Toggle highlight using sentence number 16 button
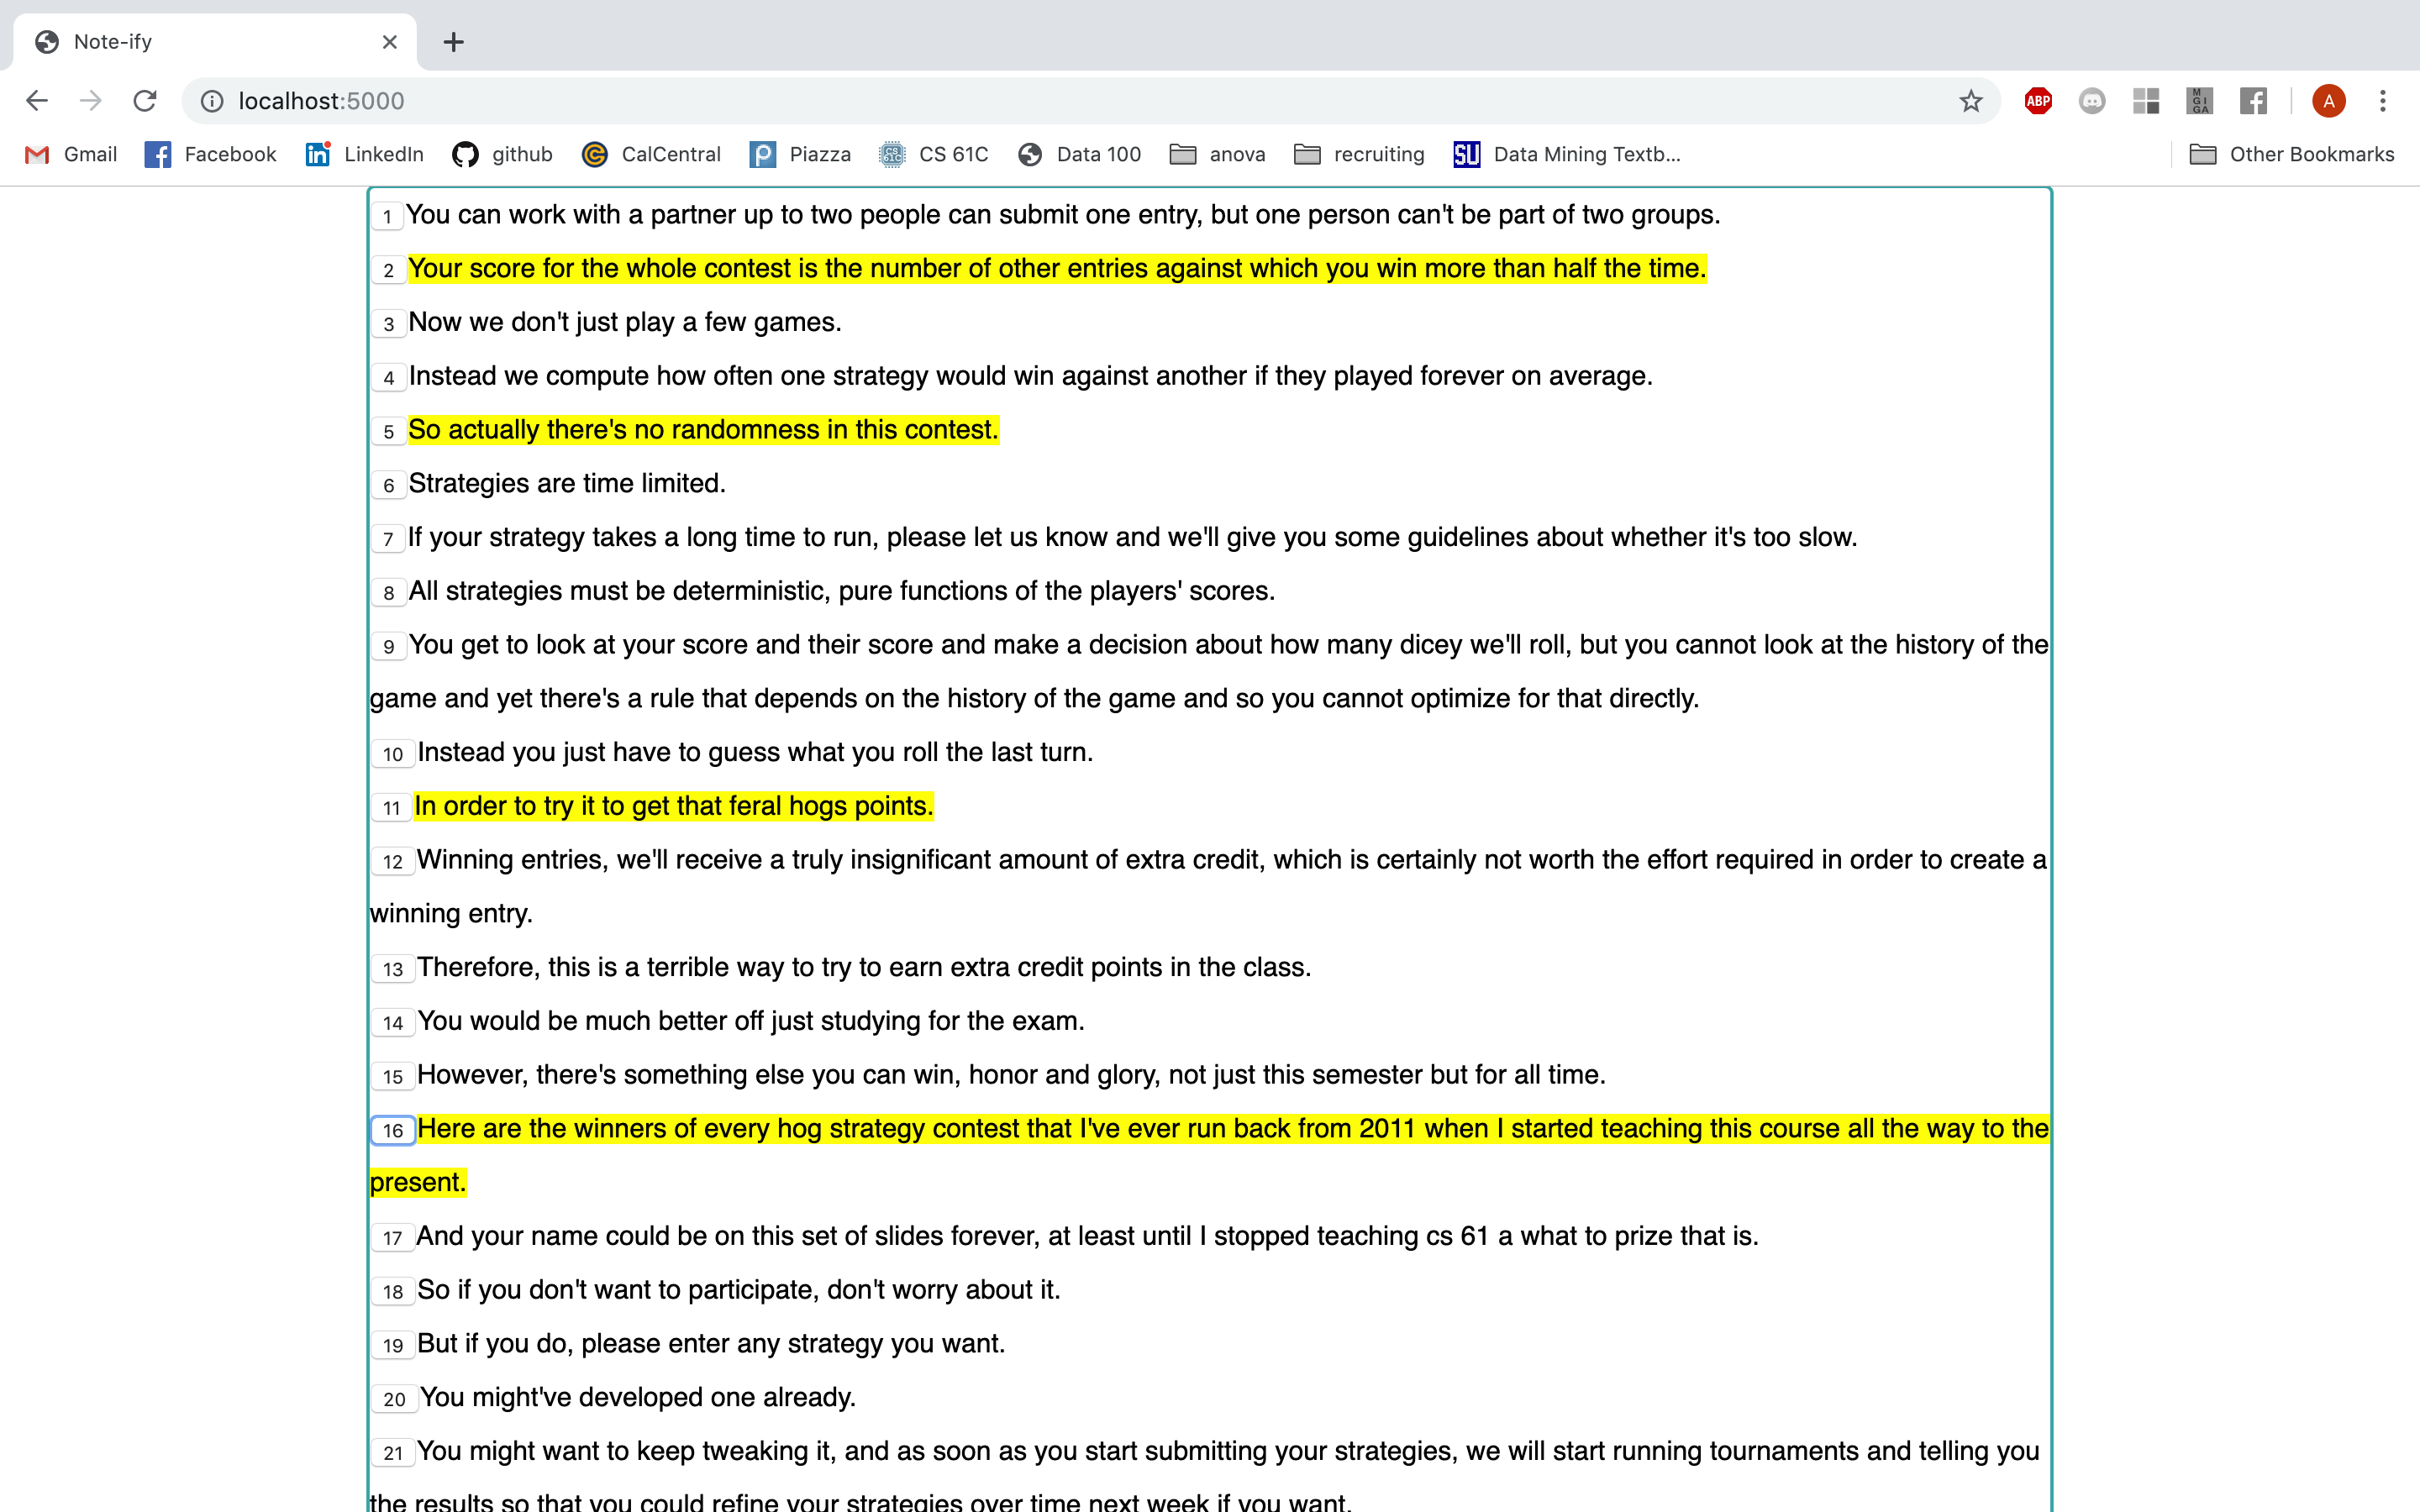This screenshot has width=2420, height=1512. tap(392, 1131)
